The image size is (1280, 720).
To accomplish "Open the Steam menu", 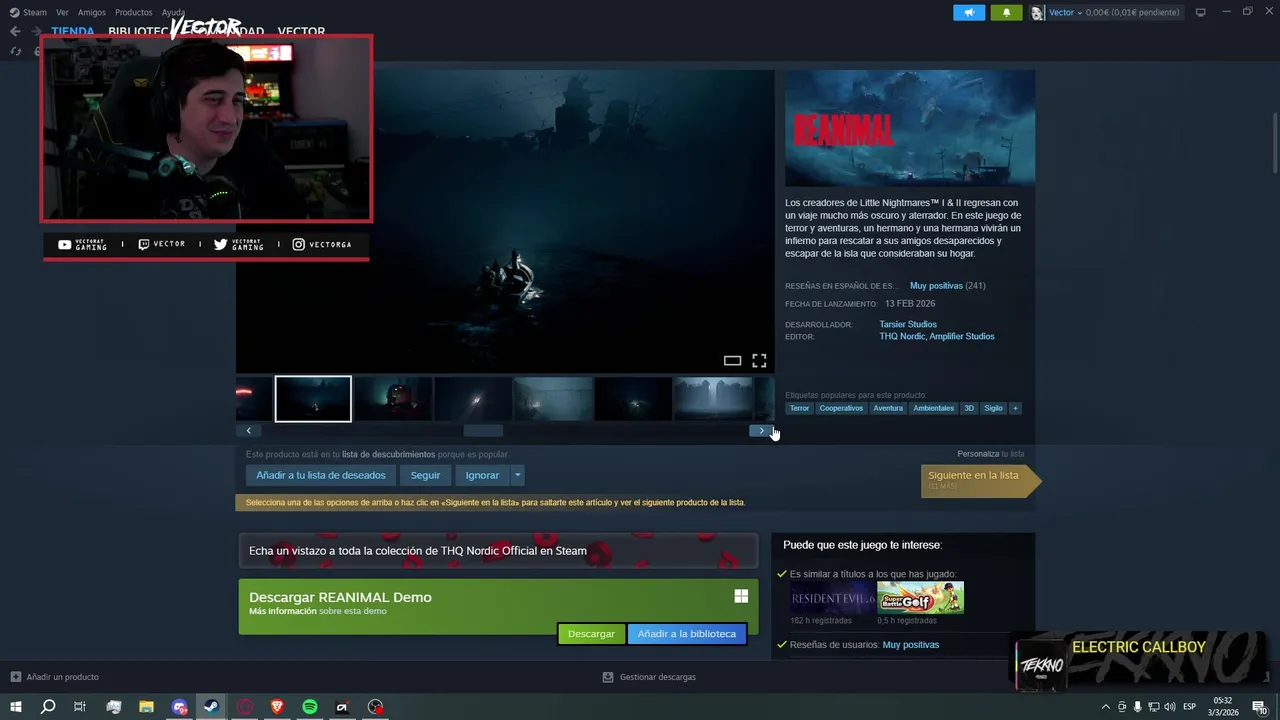I will coord(34,12).
